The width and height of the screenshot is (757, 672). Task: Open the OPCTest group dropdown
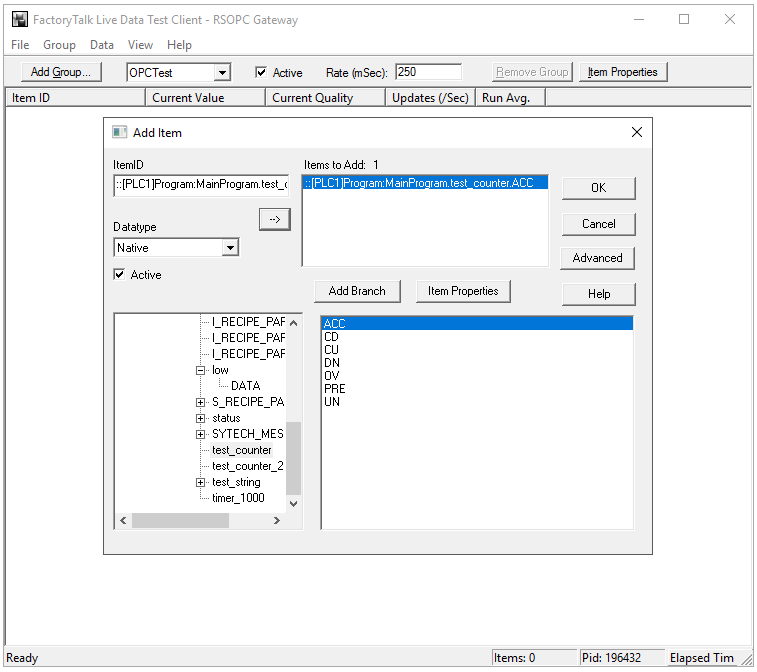pos(222,73)
